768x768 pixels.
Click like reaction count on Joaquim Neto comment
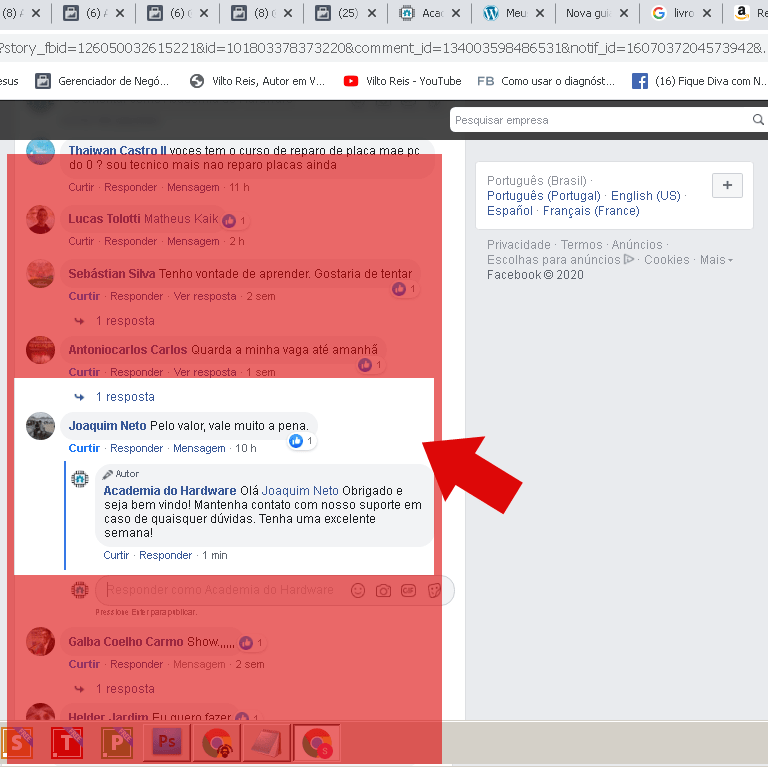point(301,441)
